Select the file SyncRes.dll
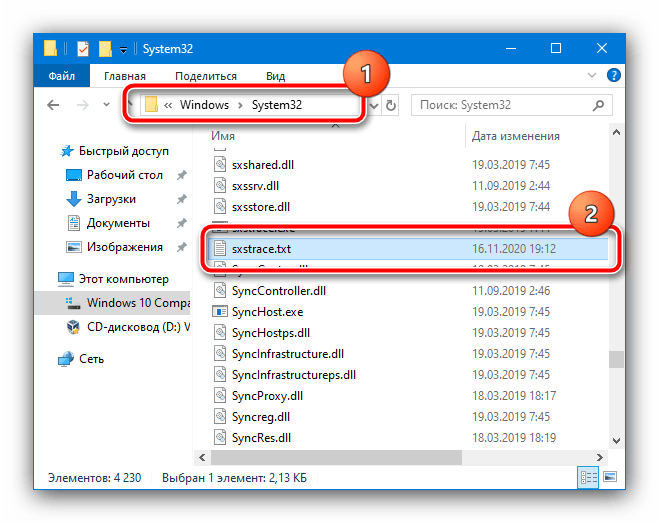 pyautogui.click(x=261, y=438)
